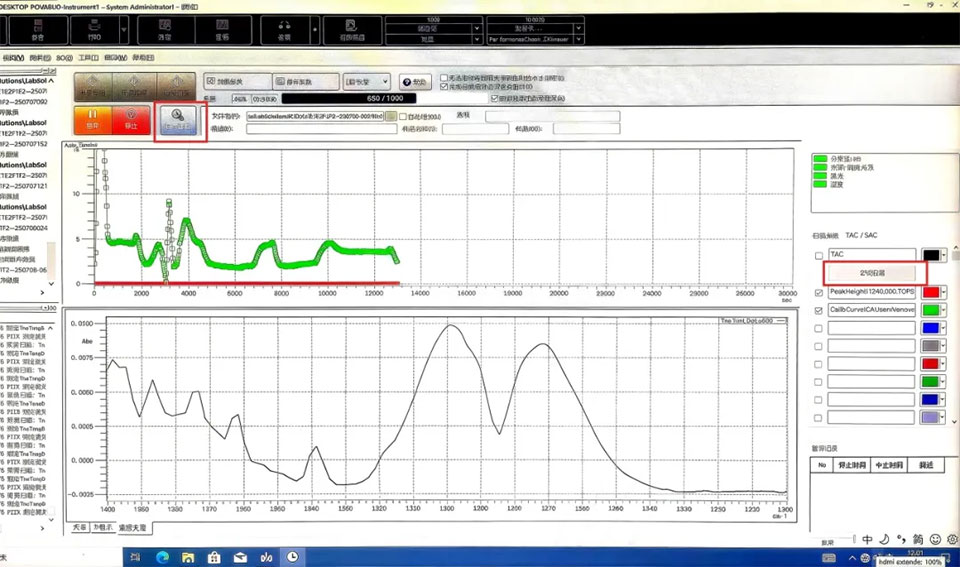The height and width of the screenshot is (567, 960).
Task: Toggle the TAC row checkbox
Action: 820,256
